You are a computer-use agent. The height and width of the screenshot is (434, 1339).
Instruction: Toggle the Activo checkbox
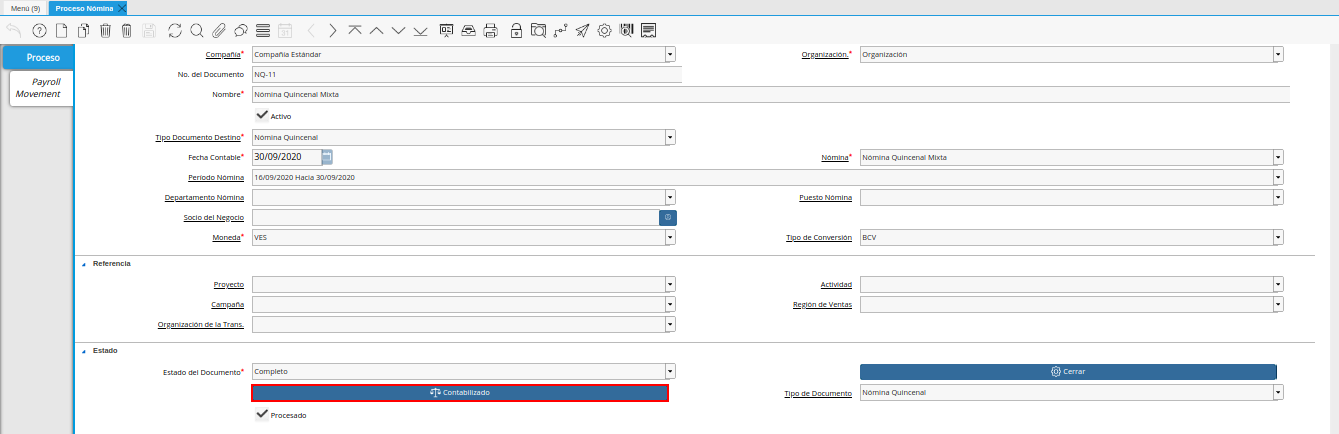point(262,115)
